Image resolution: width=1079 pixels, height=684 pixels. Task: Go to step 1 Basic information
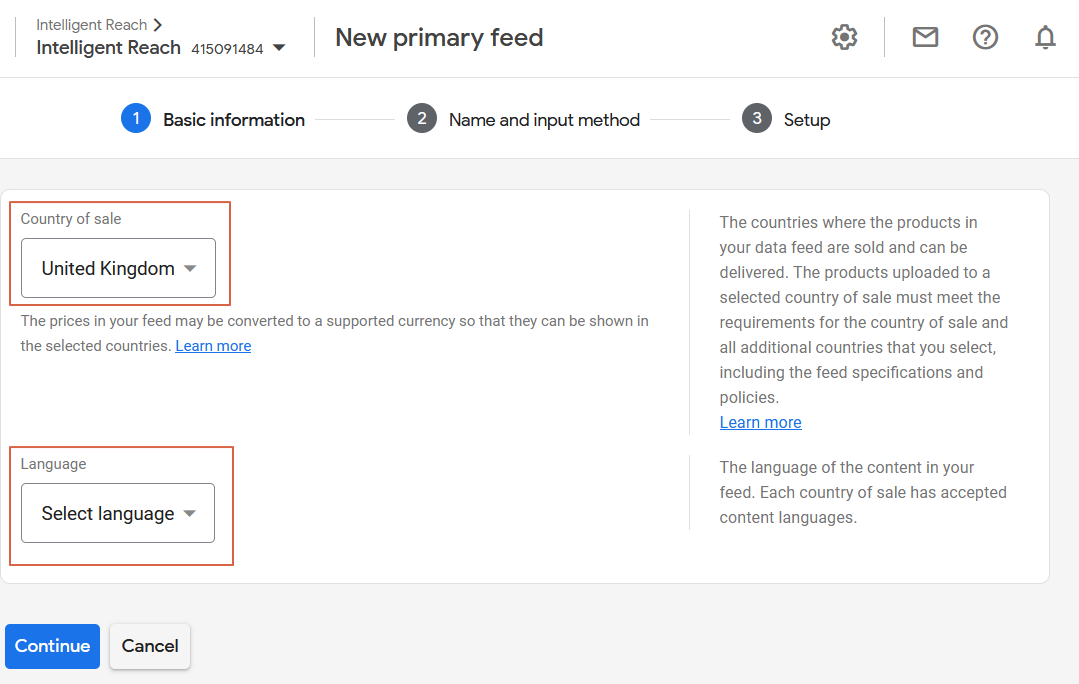[x=213, y=119]
